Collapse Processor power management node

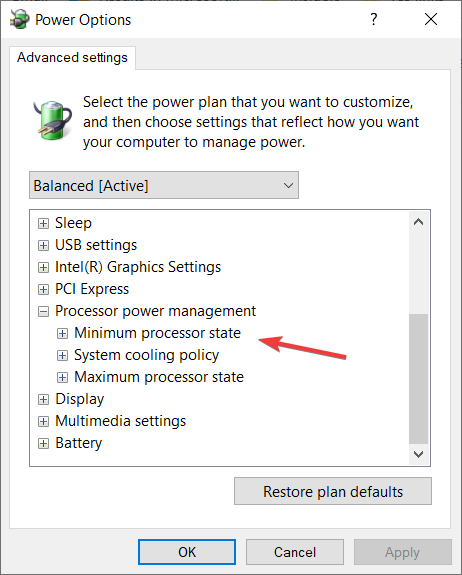(x=43, y=312)
